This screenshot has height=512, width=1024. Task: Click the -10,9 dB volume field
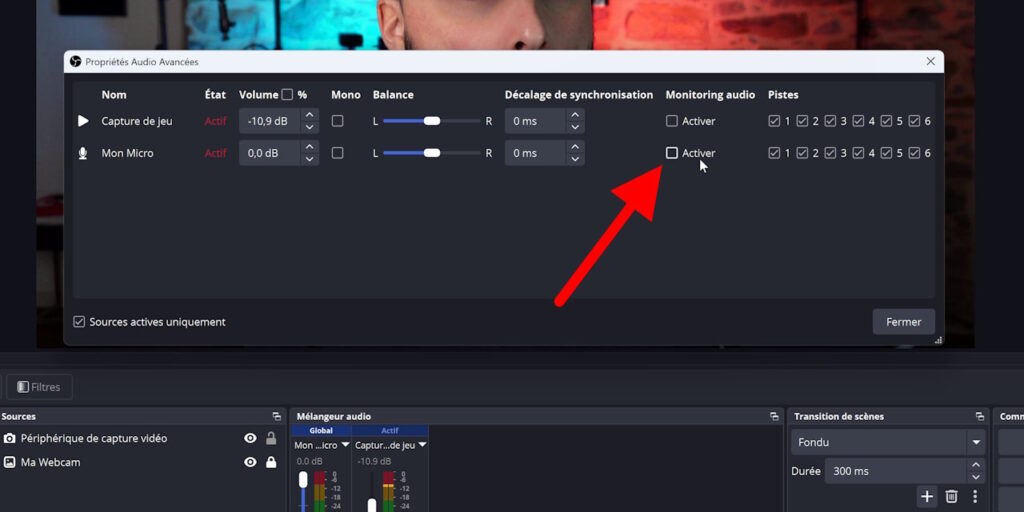[269, 121]
